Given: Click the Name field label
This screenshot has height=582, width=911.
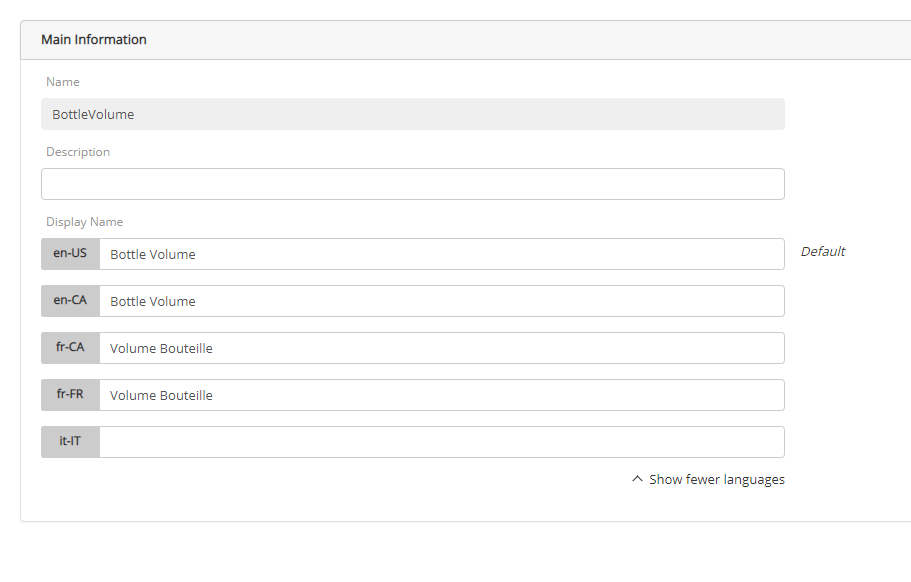Looking at the screenshot, I should (x=63, y=82).
